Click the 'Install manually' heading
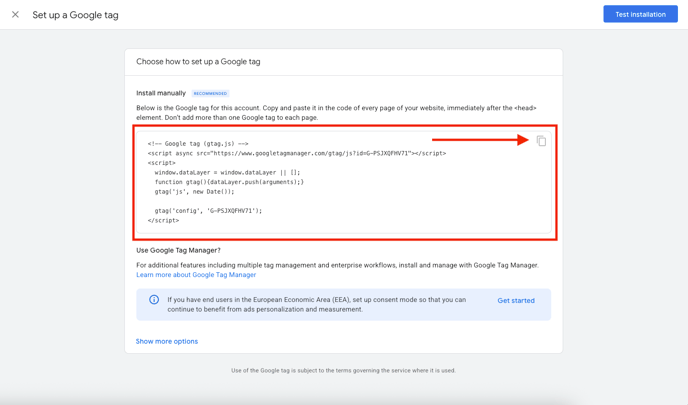 tap(161, 93)
